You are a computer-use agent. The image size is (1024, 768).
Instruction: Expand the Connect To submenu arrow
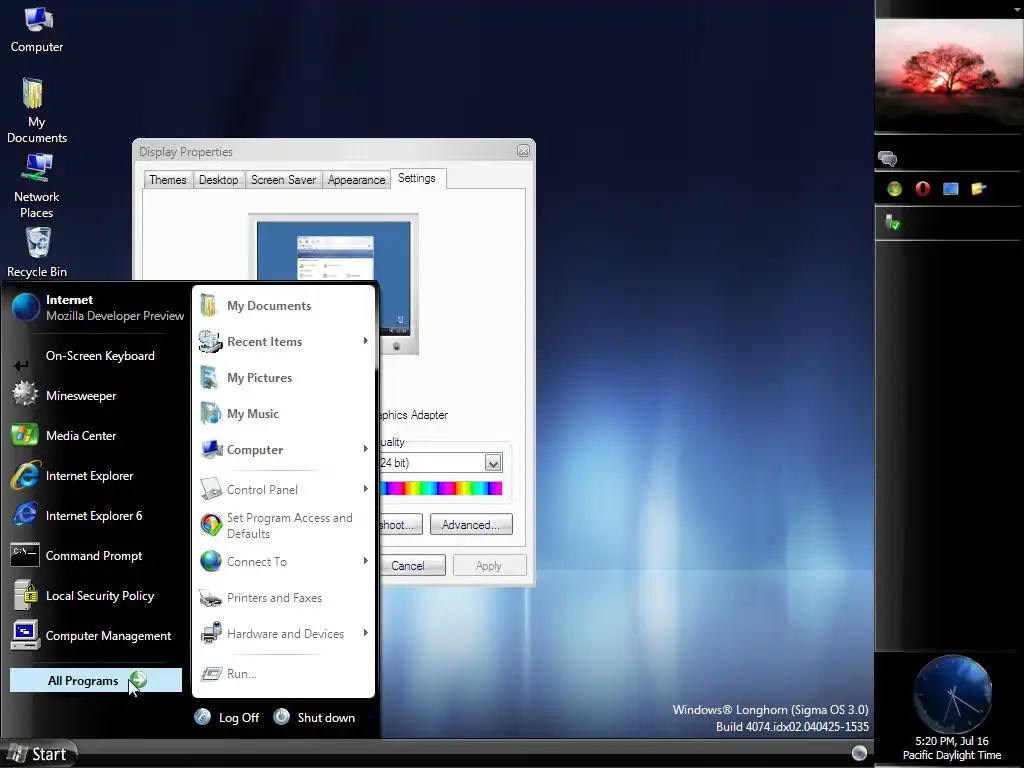(365, 560)
